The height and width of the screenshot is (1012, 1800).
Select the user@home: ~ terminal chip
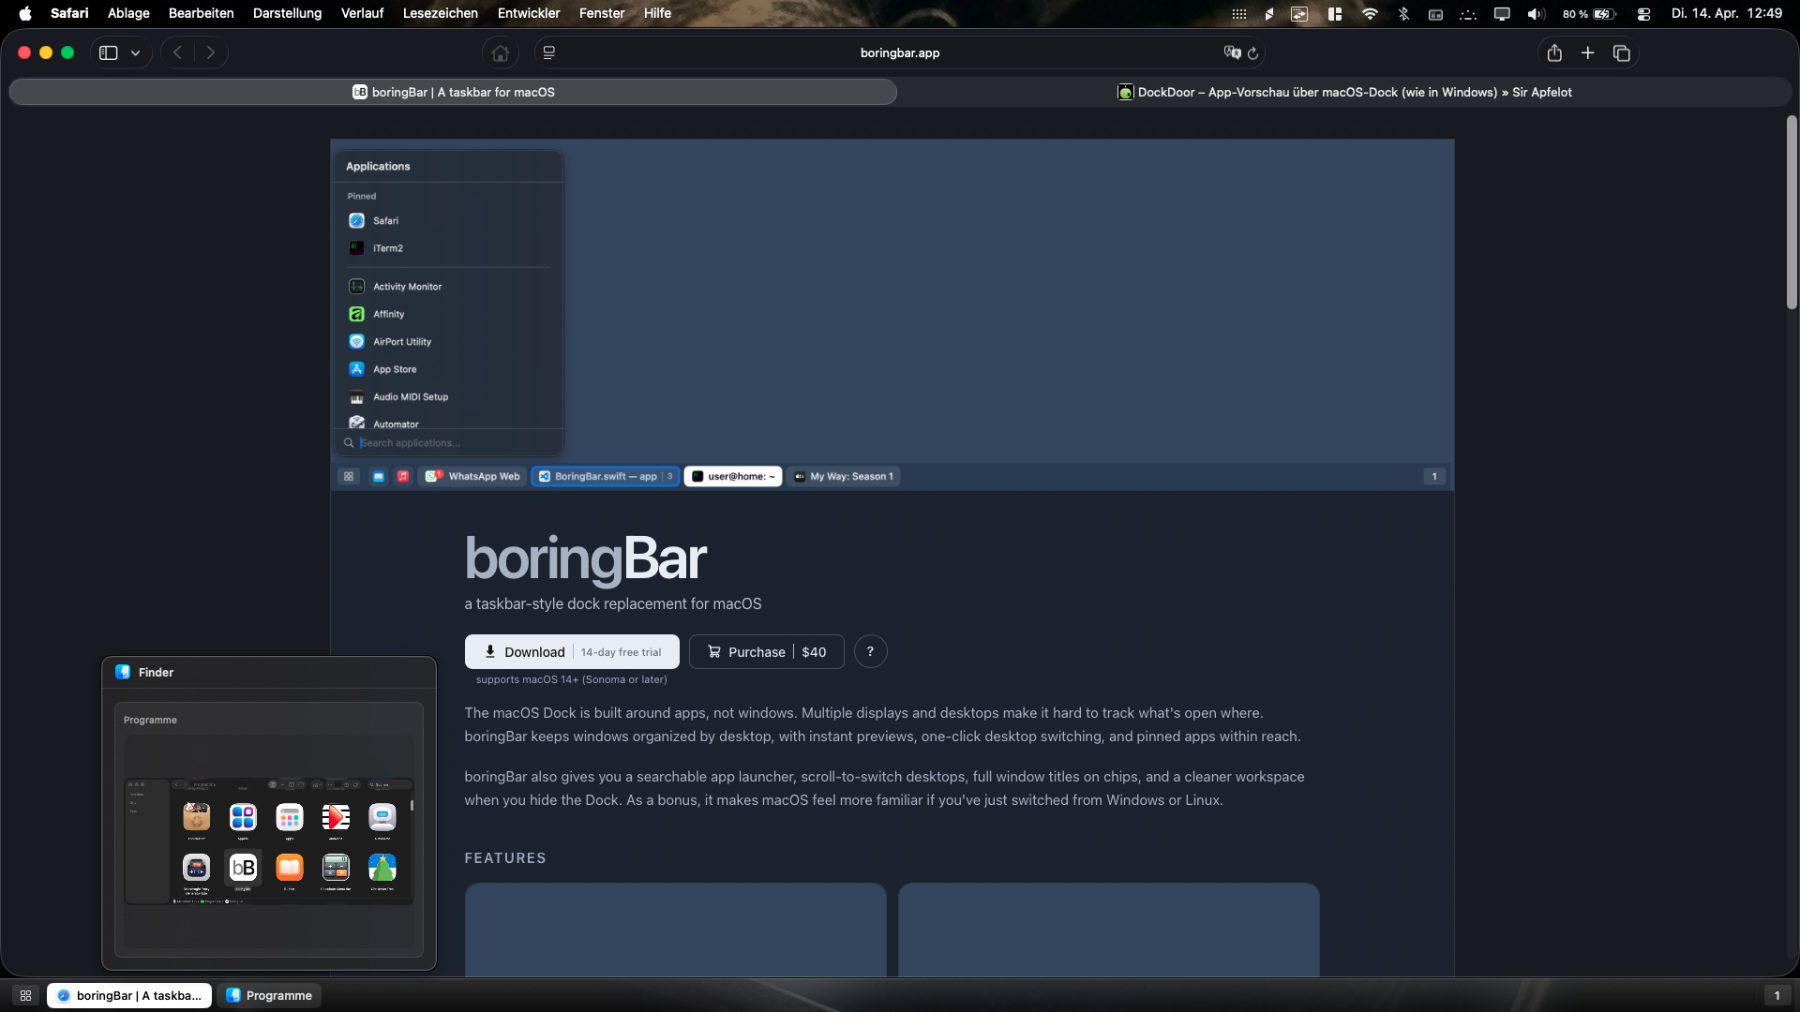[x=733, y=477]
